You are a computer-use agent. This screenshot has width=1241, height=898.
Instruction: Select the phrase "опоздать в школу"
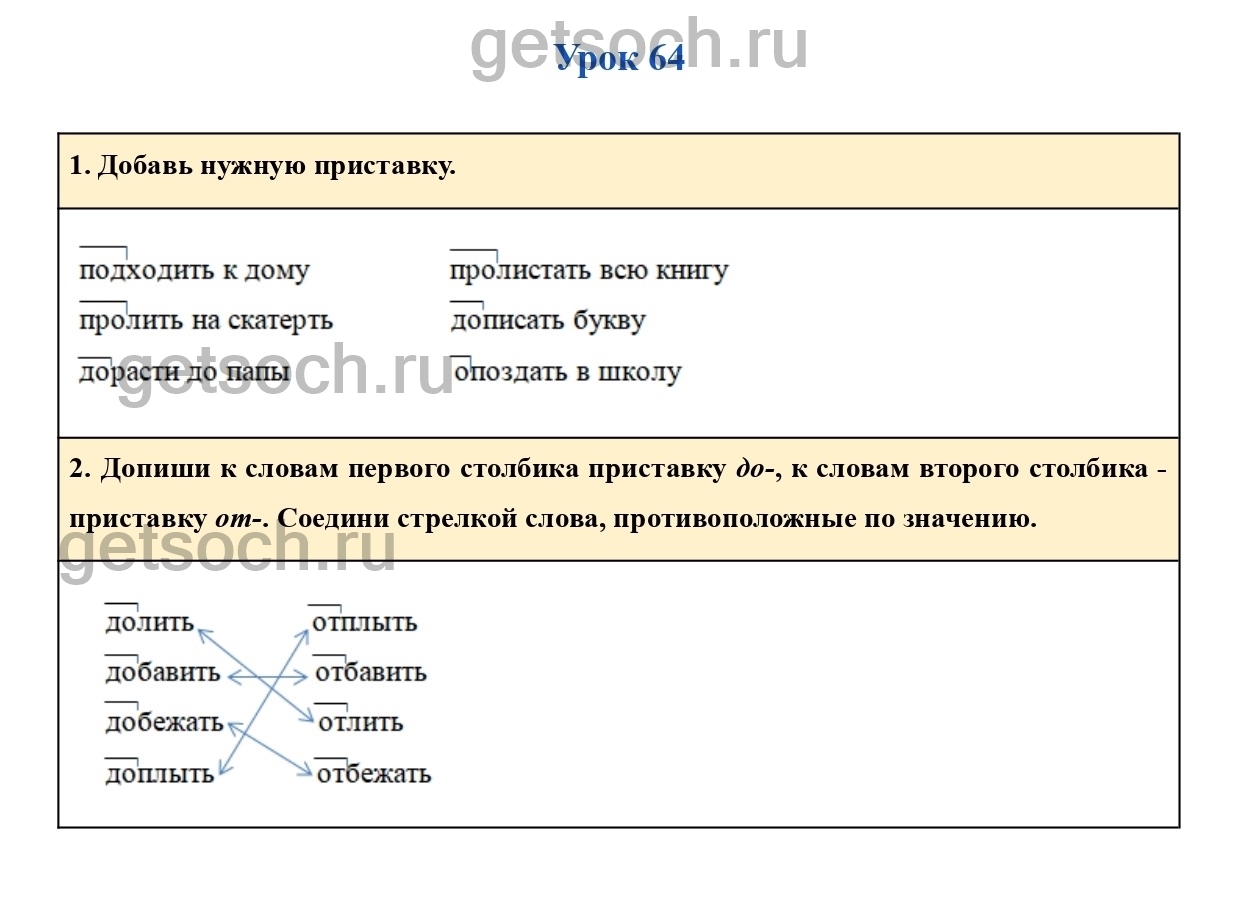coord(567,372)
